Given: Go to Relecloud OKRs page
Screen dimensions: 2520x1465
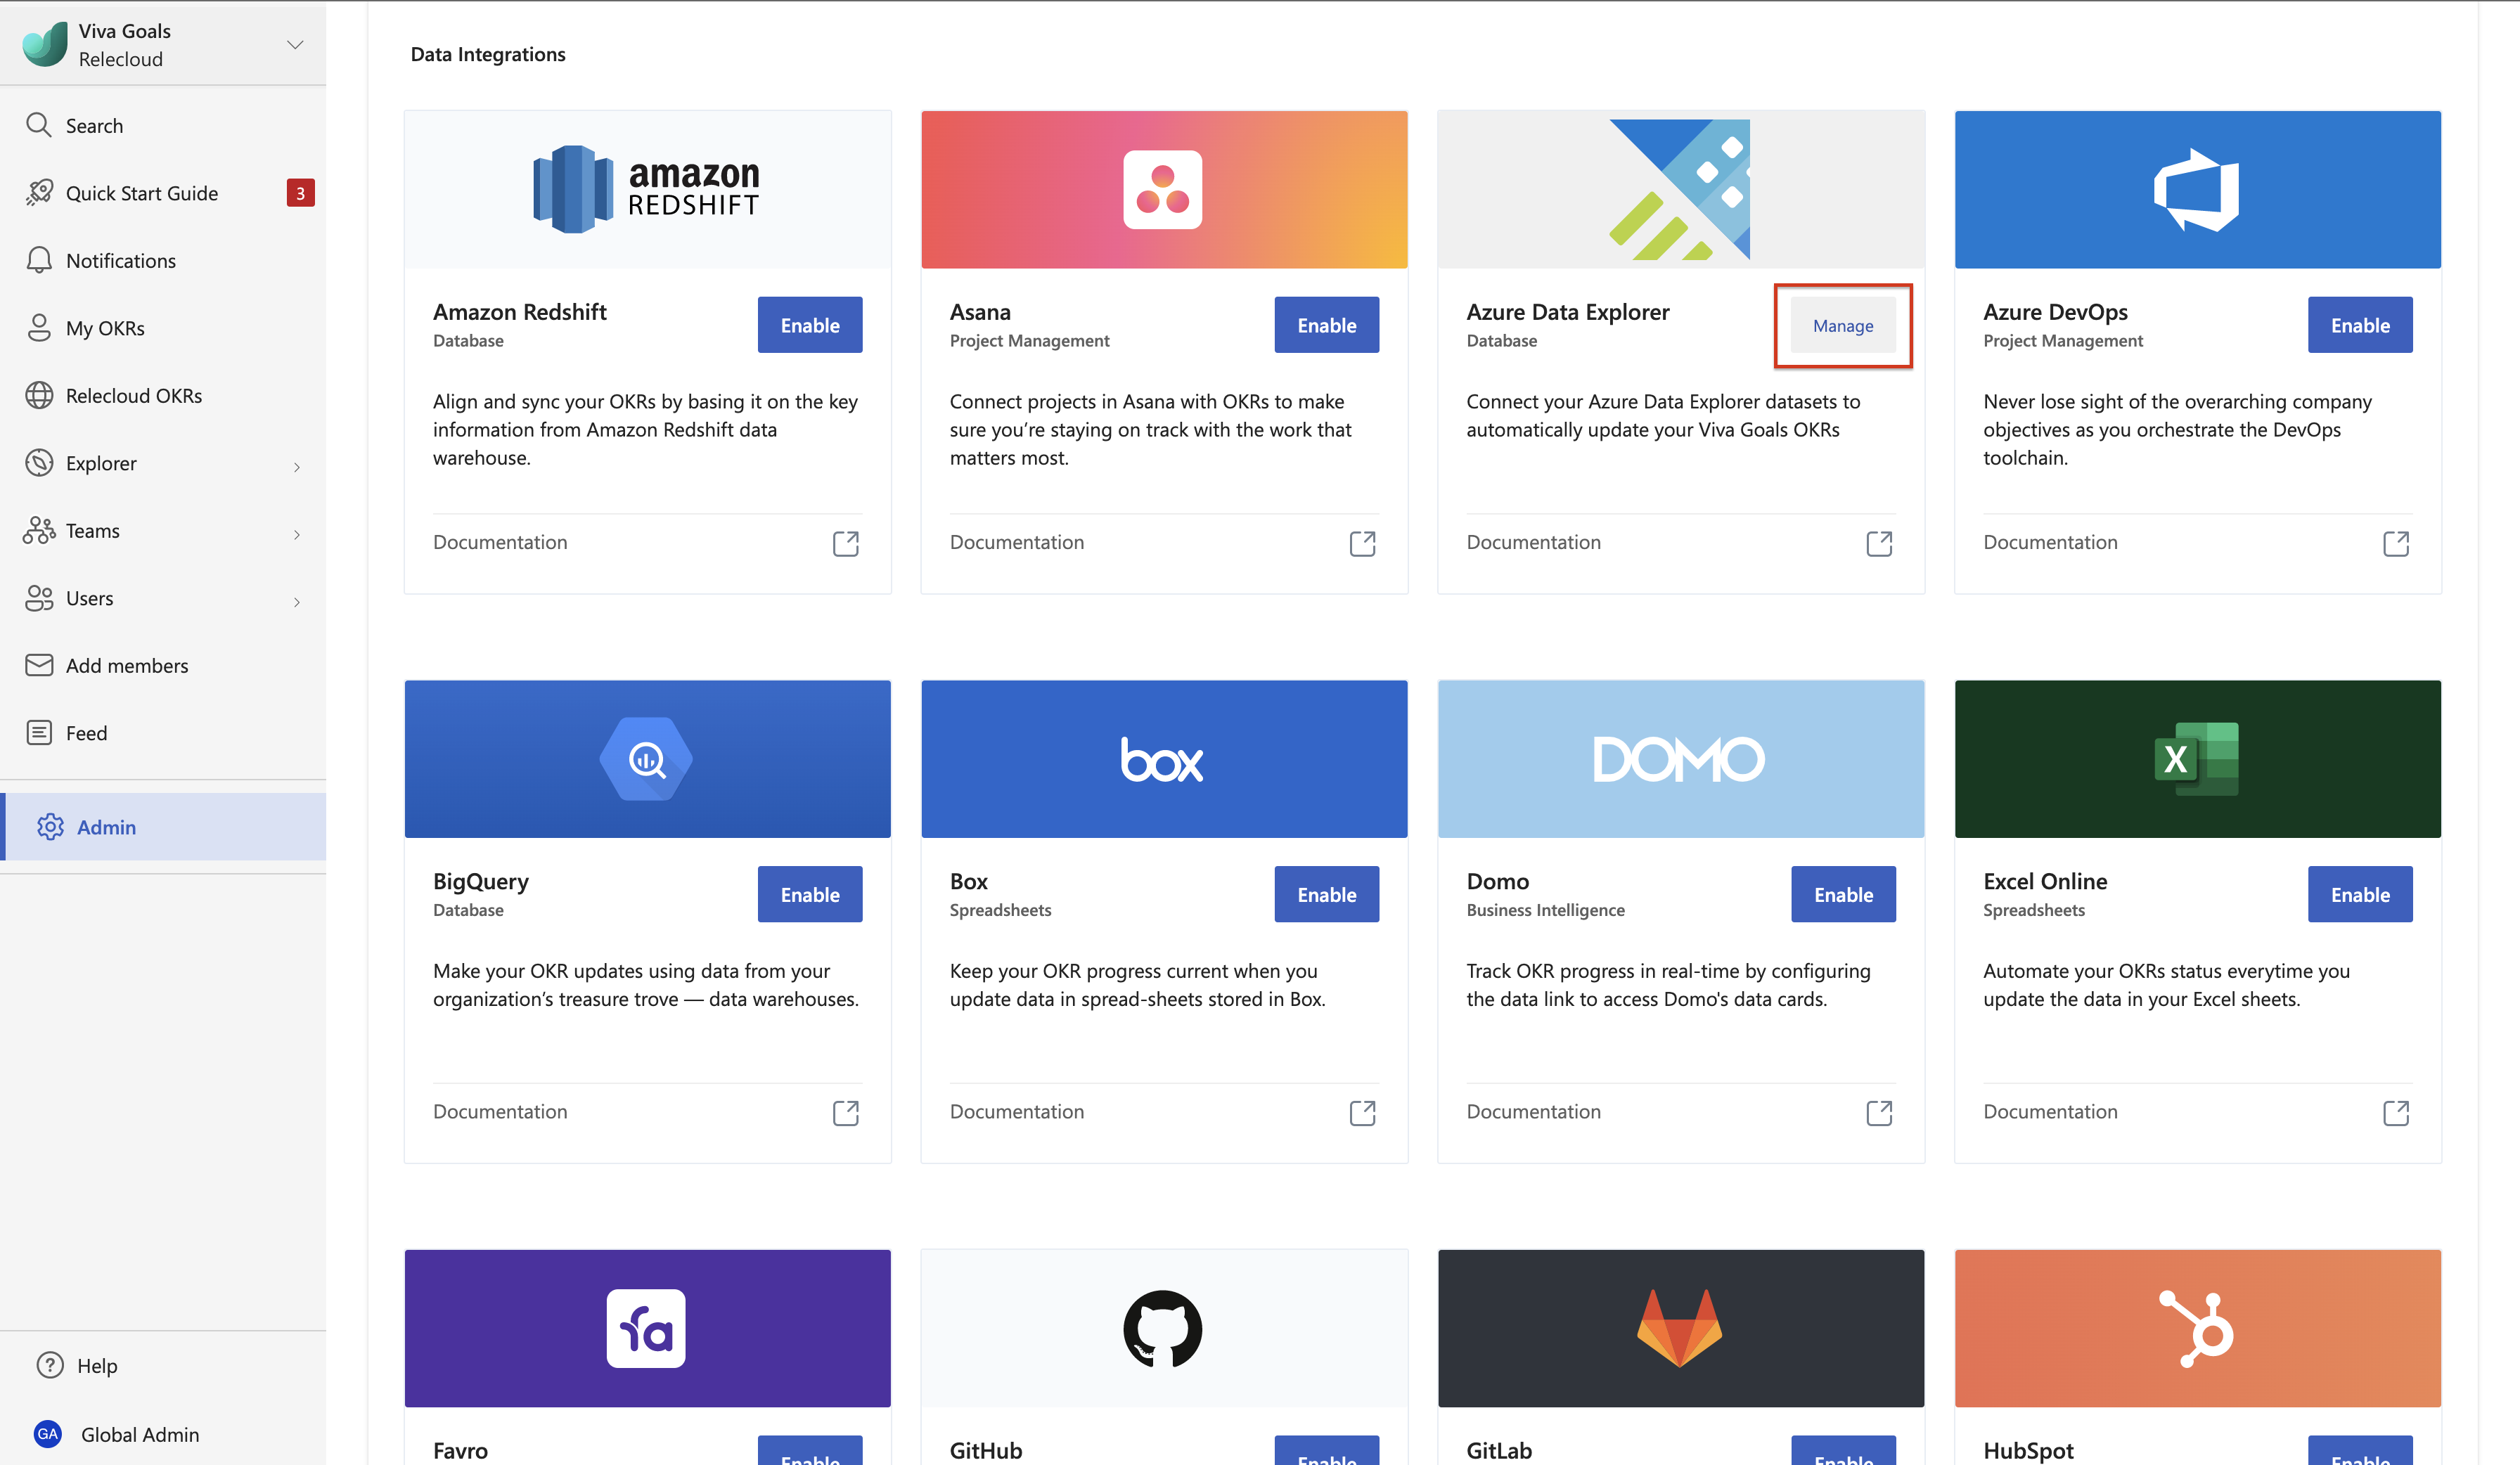Looking at the screenshot, I should (x=133, y=395).
